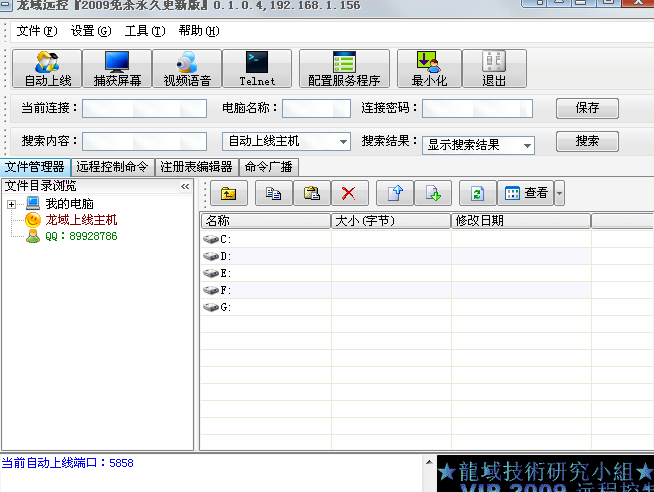Focus the 电脑名称 input field
Image resolution: width=654 pixels, height=492 pixels.
(316, 108)
